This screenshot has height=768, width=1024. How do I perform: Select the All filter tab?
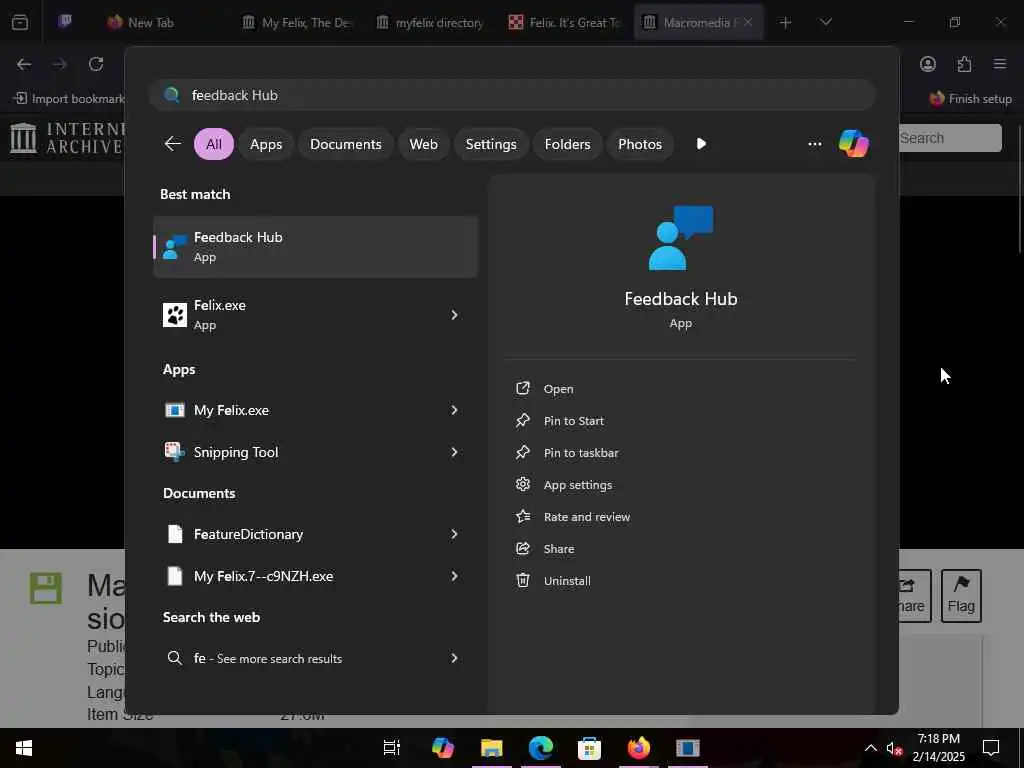[214, 144]
